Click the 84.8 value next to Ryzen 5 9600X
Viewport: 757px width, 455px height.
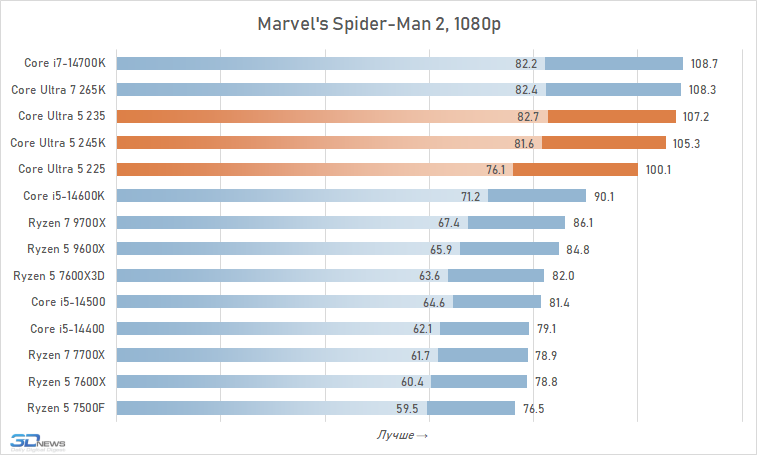click(578, 249)
